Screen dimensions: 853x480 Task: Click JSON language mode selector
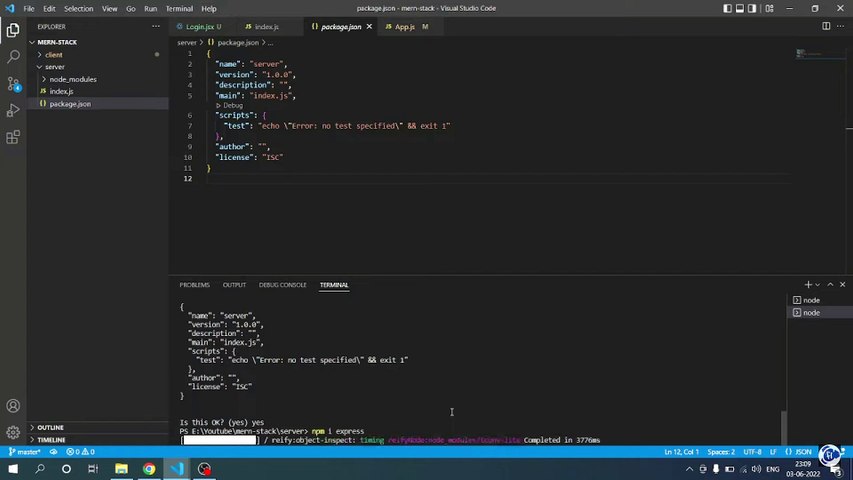[798, 452]
